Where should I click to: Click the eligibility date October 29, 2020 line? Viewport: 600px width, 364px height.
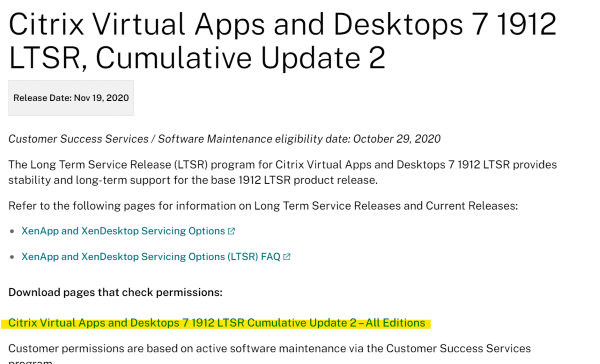224,139
